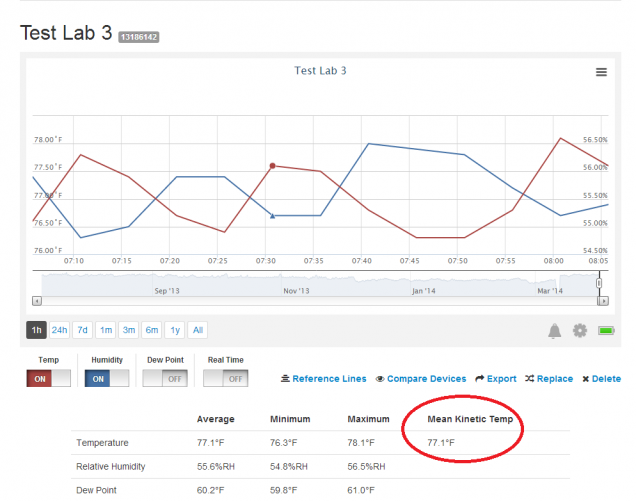The image size is (636, 501).
Task: Open the chart hamburger menu
Action: point(601,72)
